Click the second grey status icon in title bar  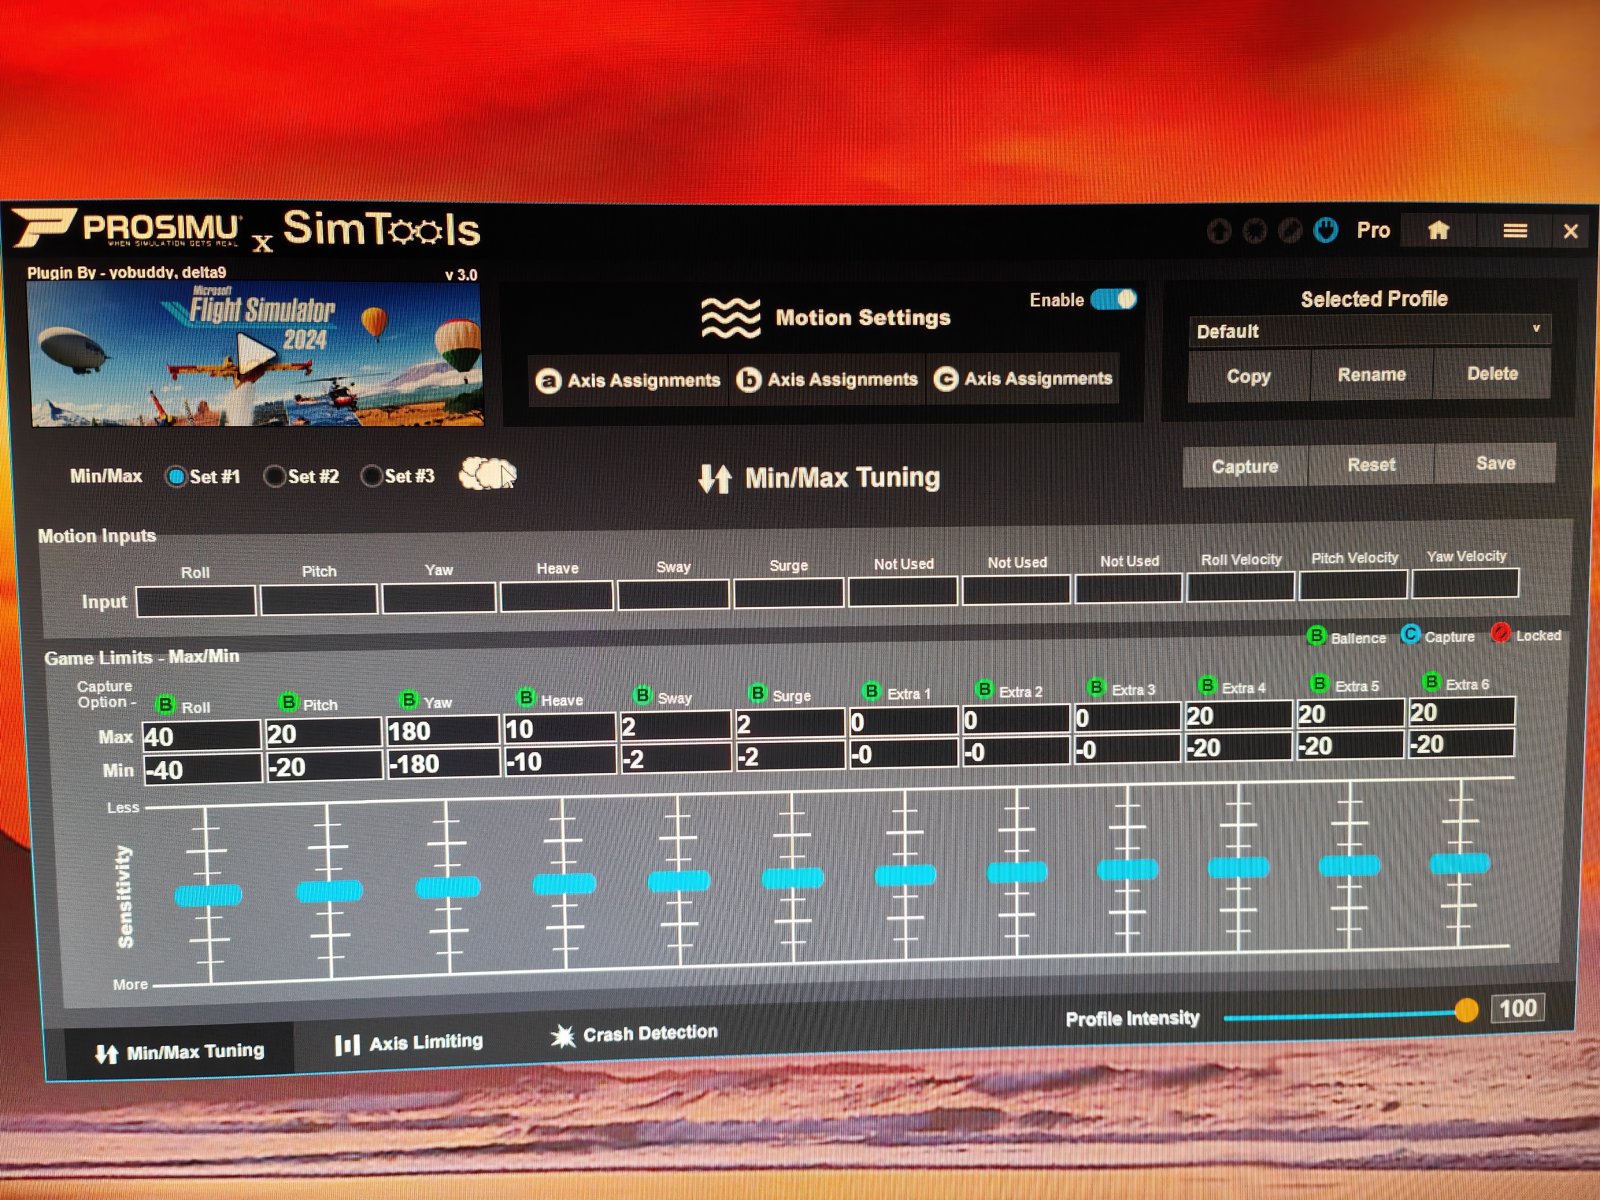tap(1255, 231)
